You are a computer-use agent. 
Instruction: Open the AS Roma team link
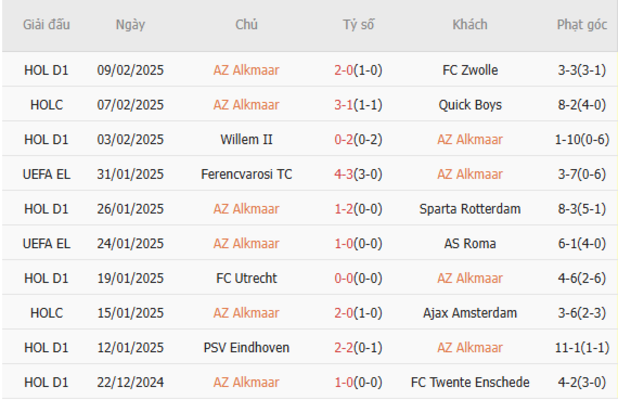(x=469, y=243)
